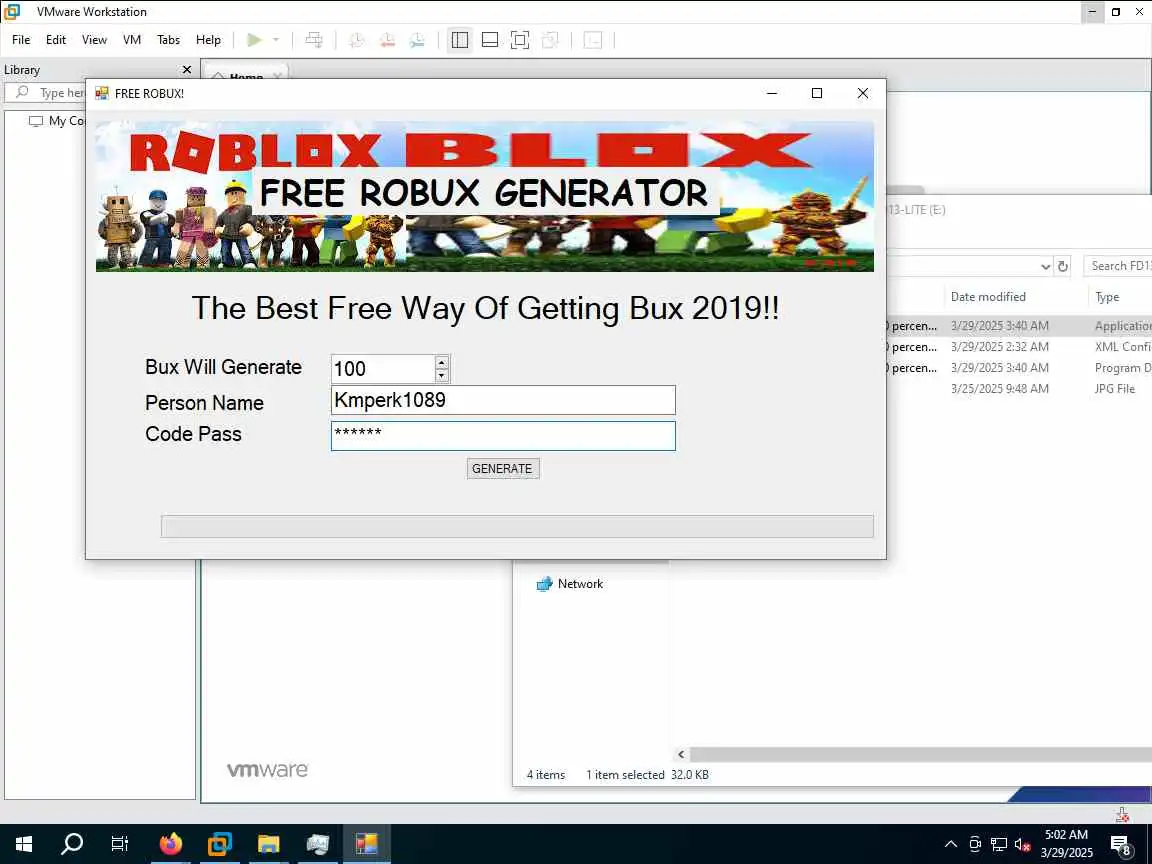Open the View menu
Viewport: 1152px width, 864px height.
pyautogui.click(x=94, y=40)
